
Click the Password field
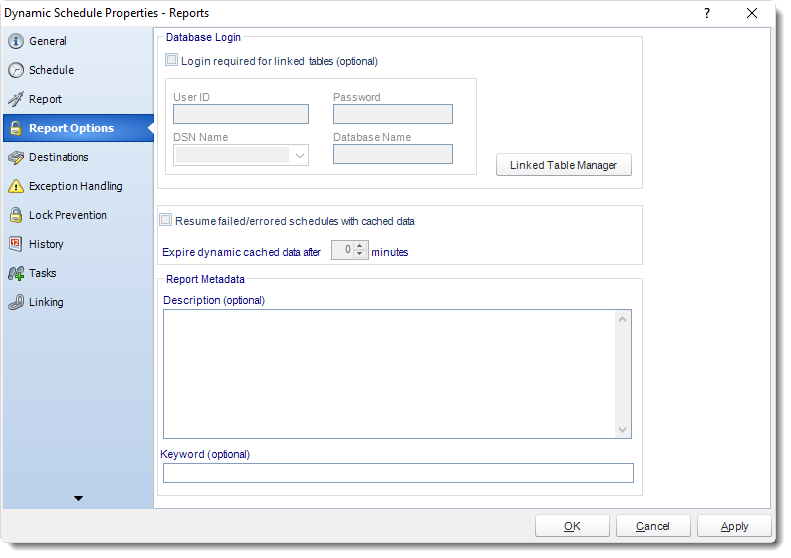tap(392, 114)
